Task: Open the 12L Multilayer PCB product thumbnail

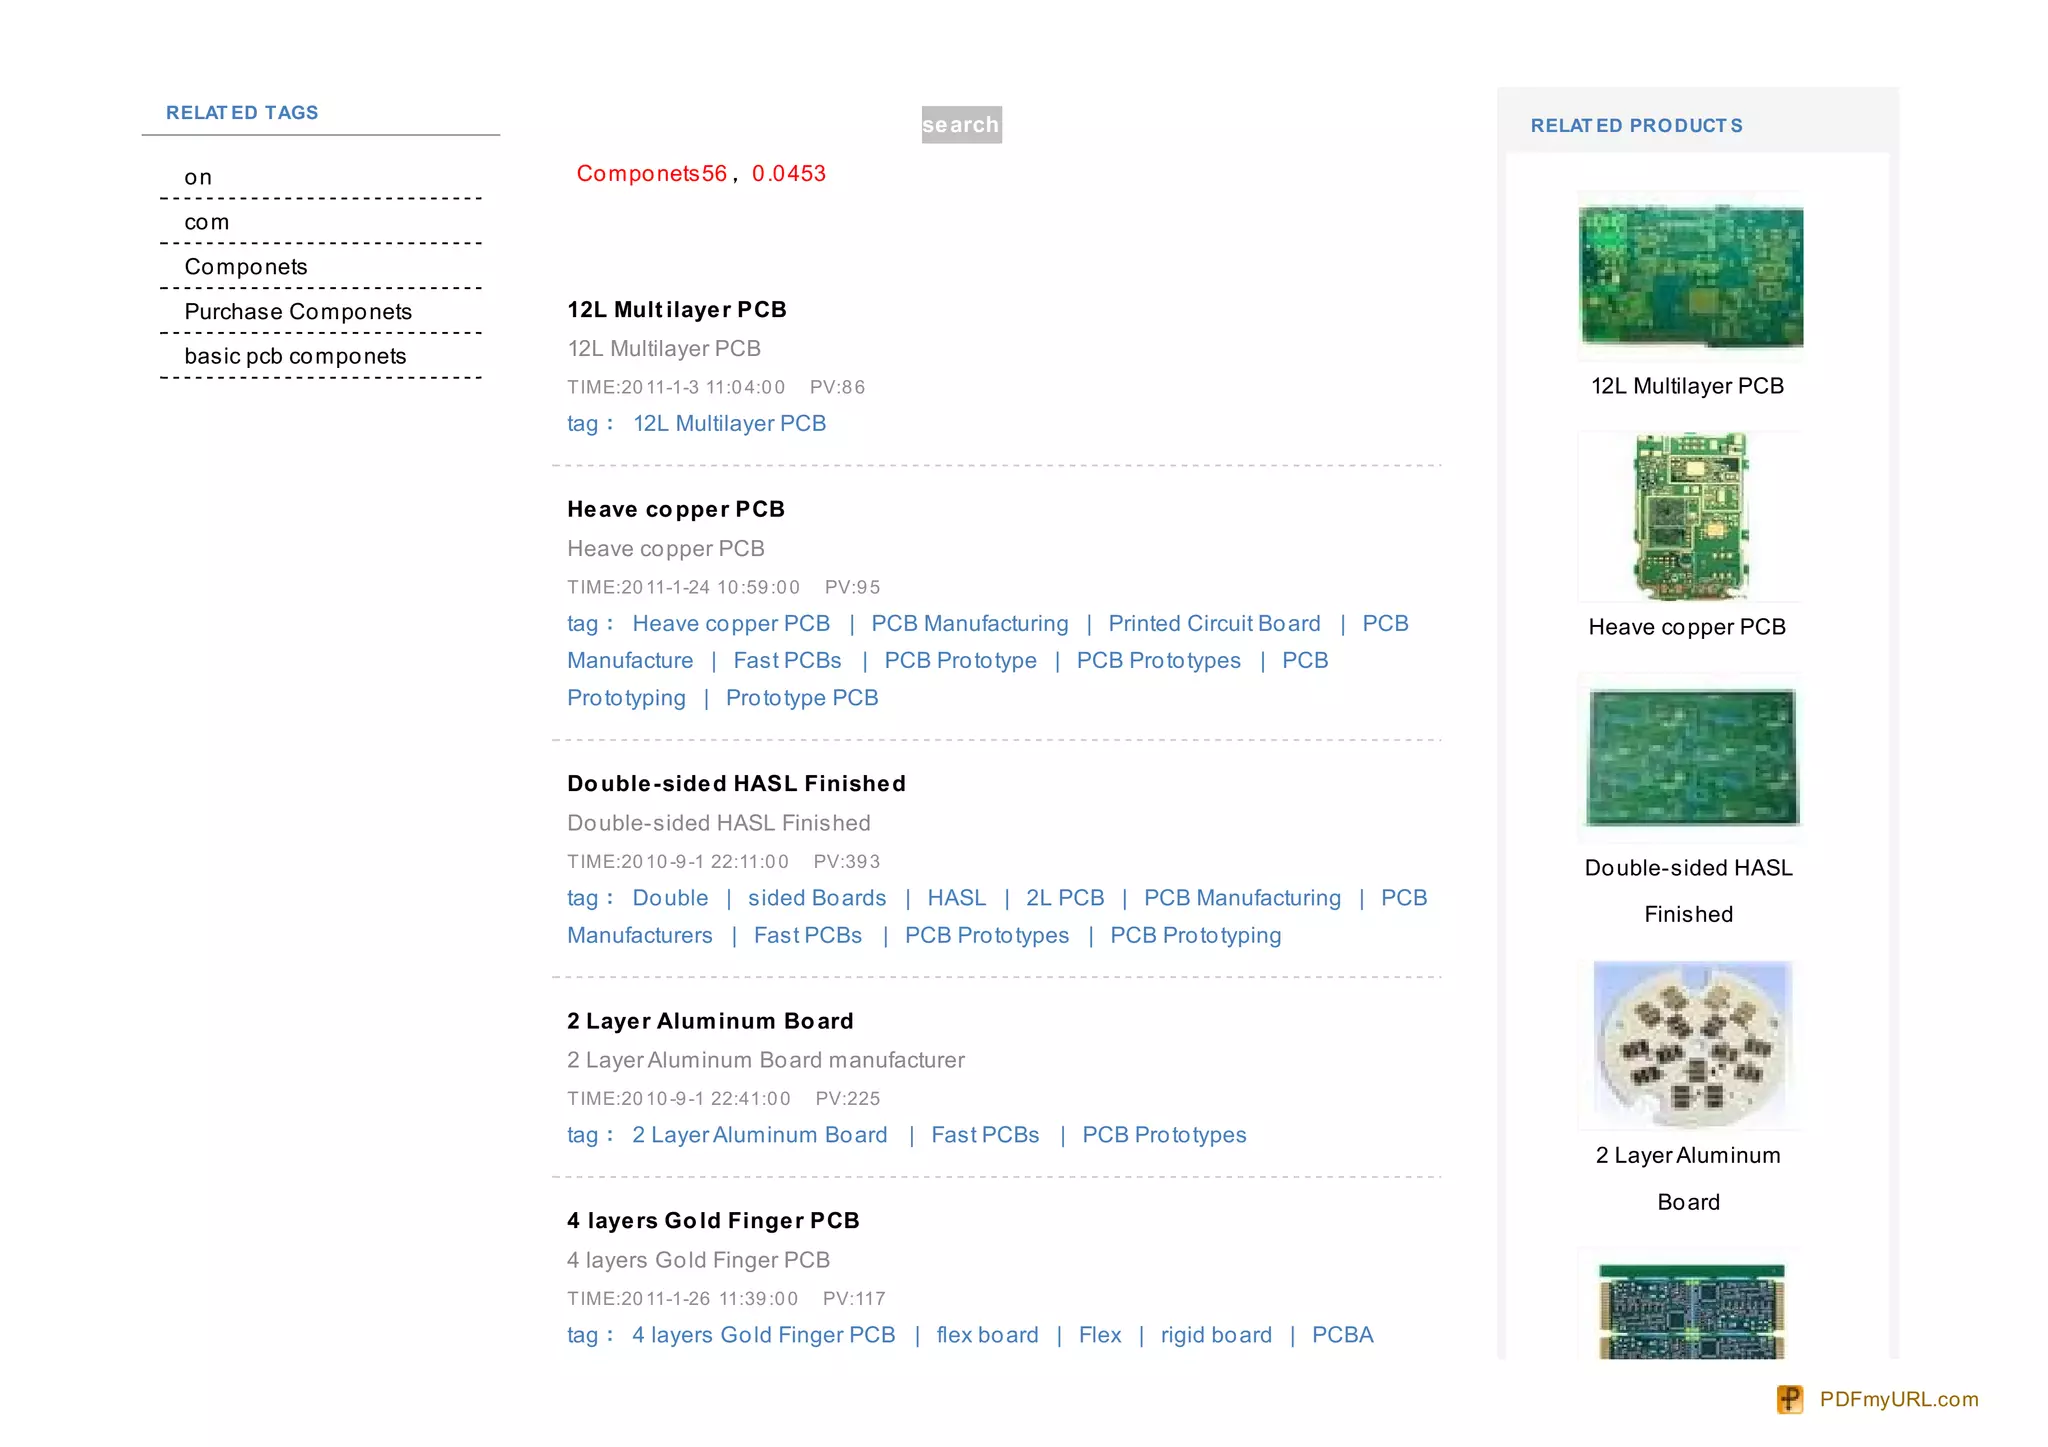Action: pos(1690,276)
